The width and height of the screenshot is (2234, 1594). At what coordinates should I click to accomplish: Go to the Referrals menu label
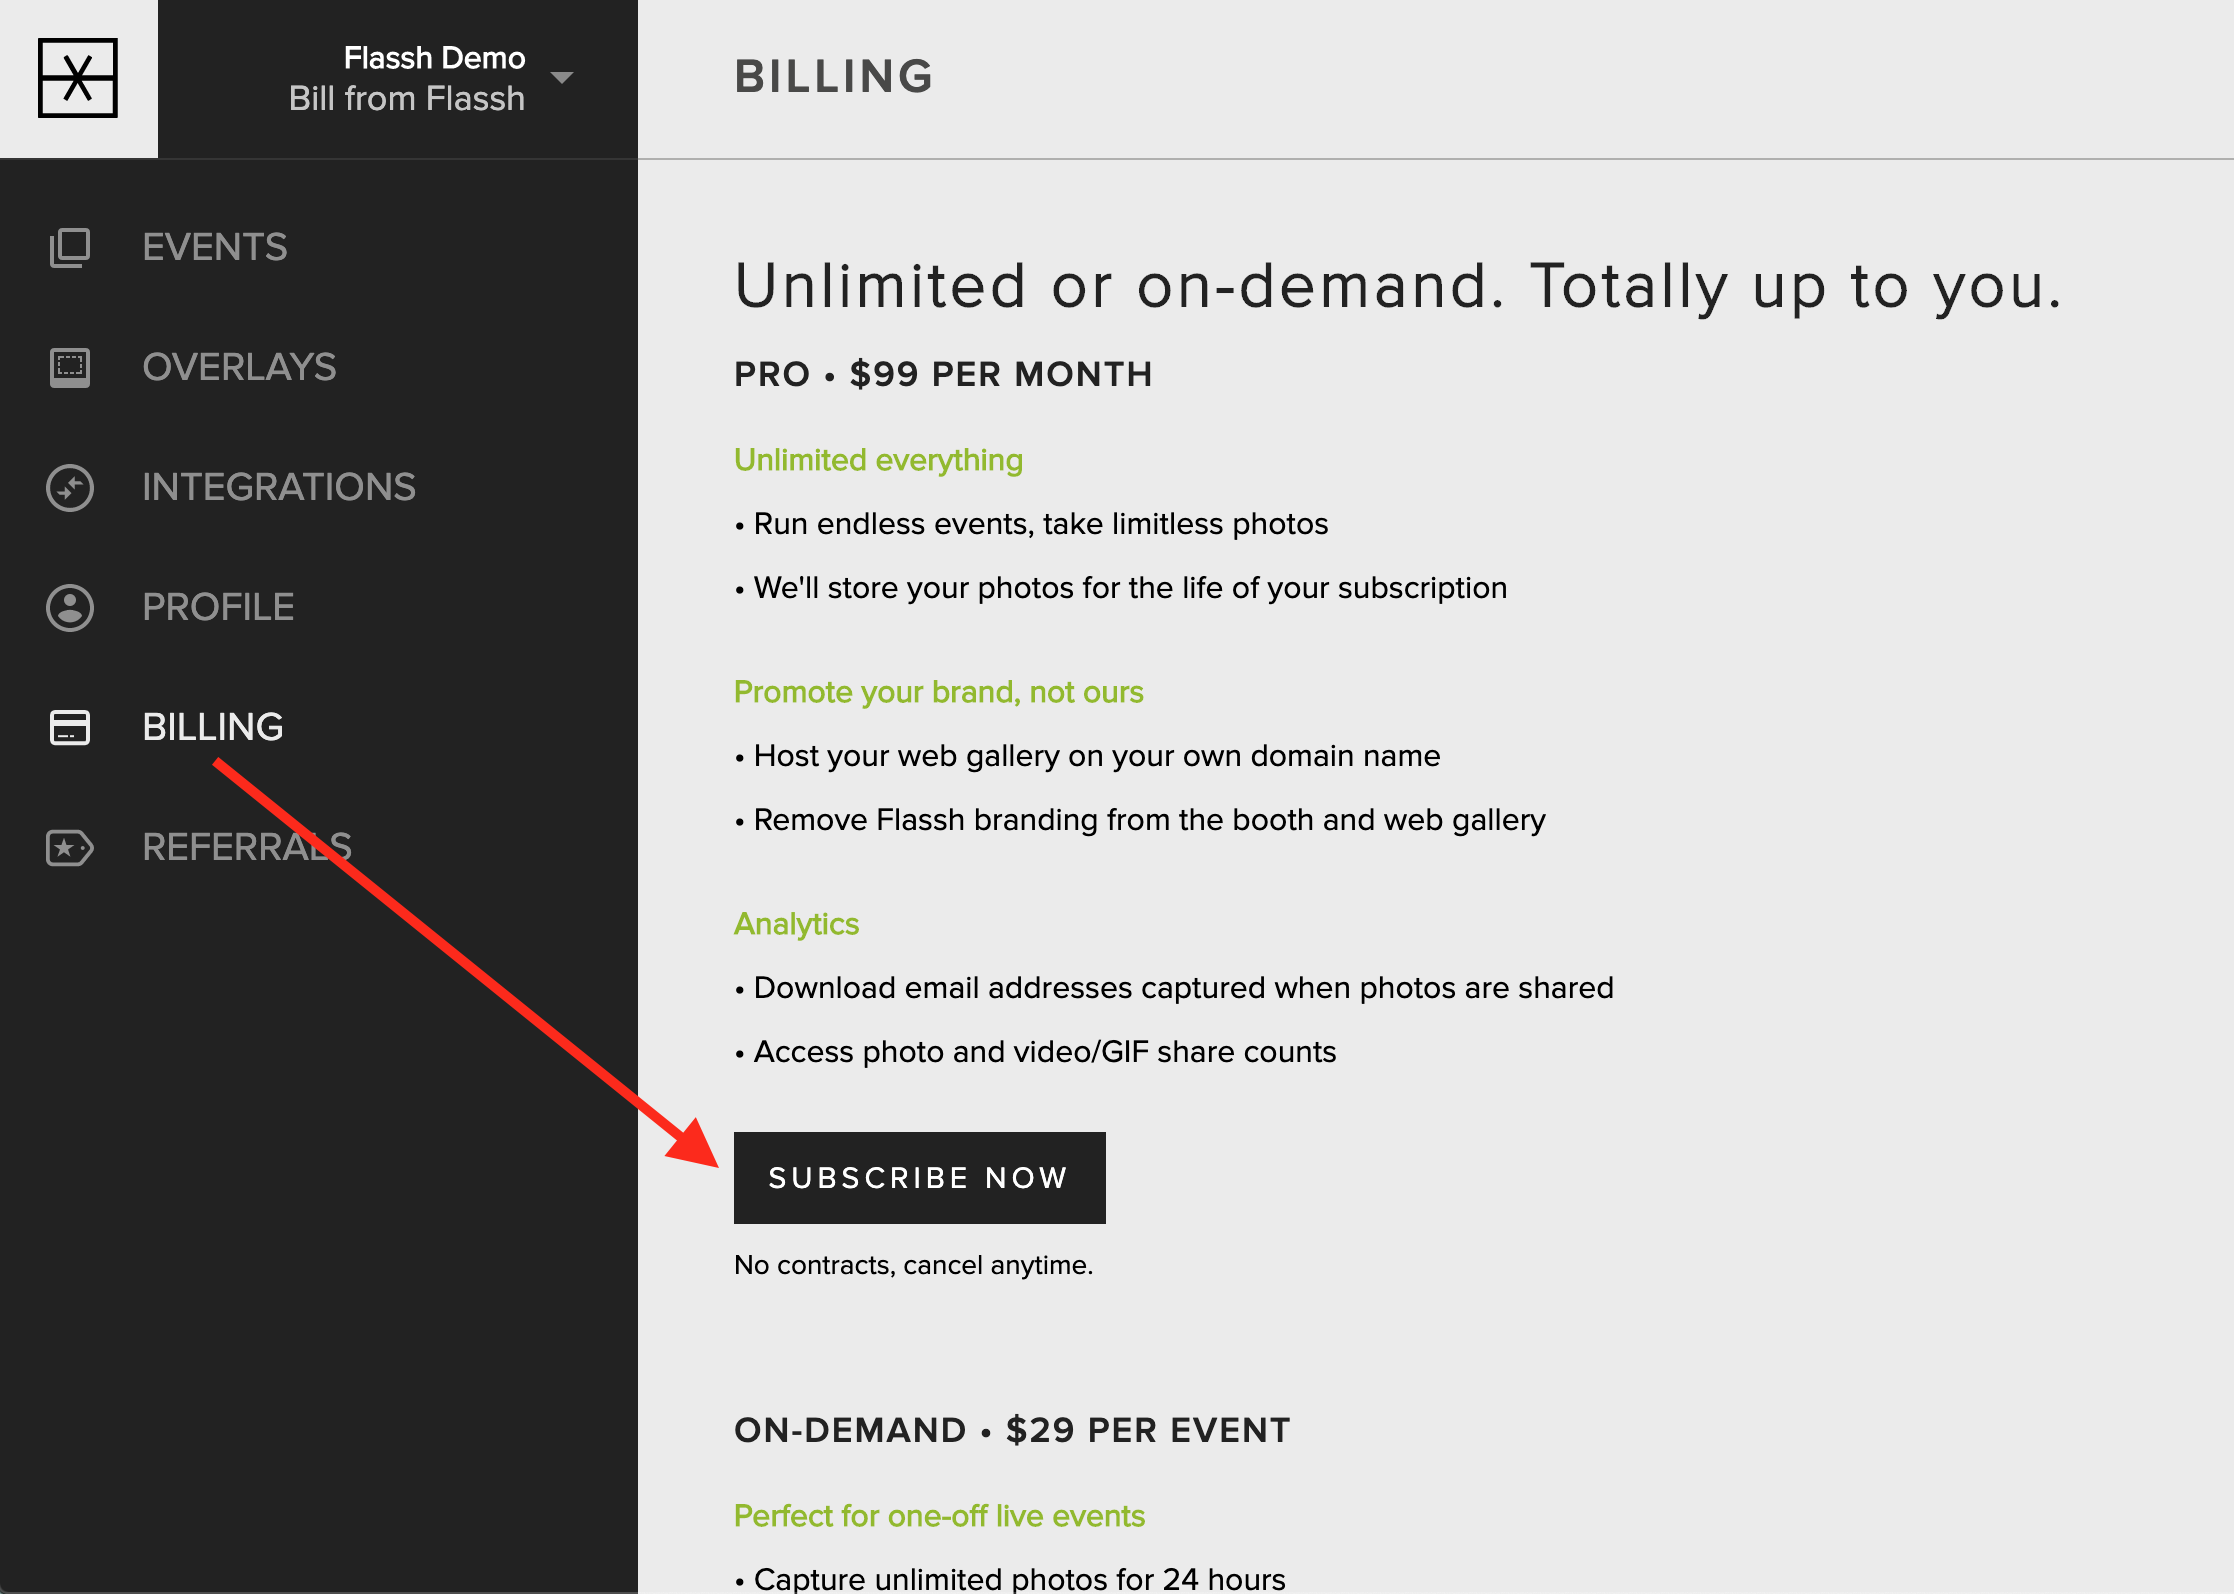point(247,847)
